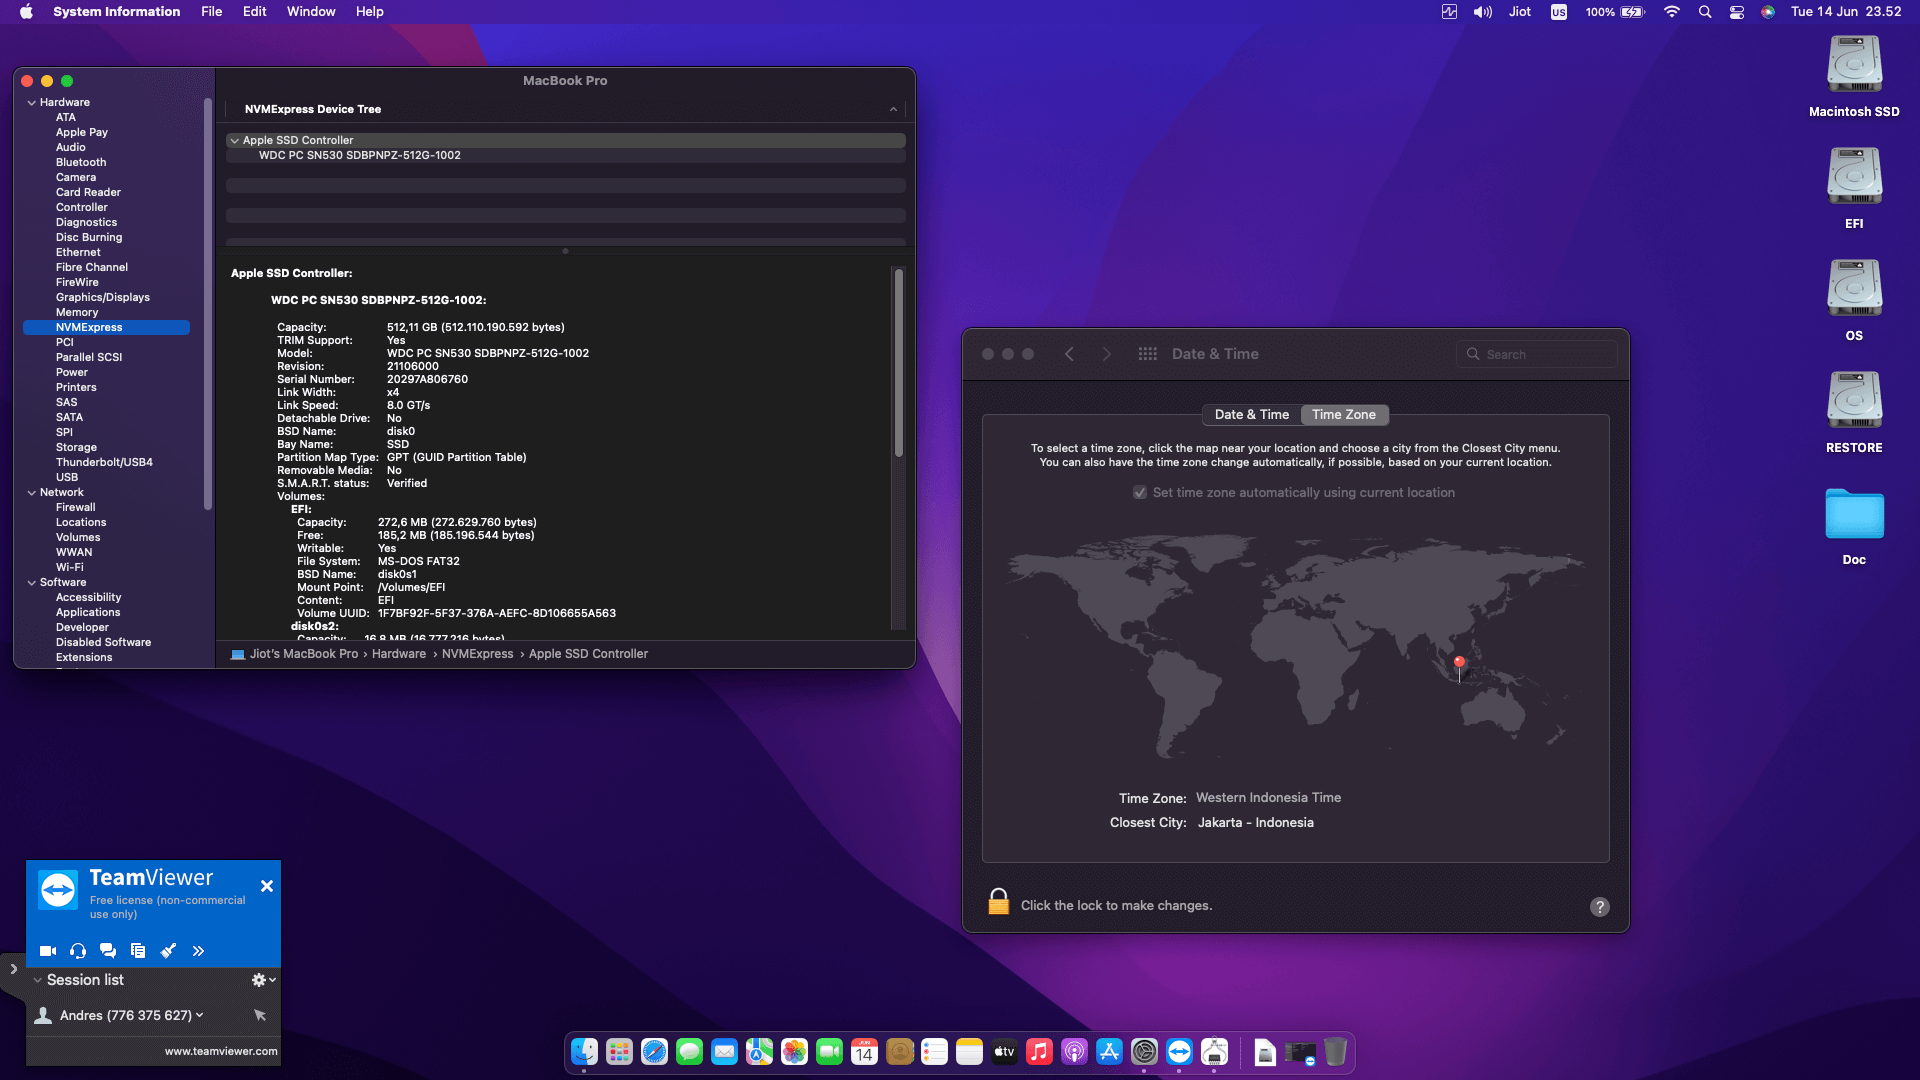Open the TeamViewer chat bubbles icon
The image size is (1920, 1080).
pos(108,951)
